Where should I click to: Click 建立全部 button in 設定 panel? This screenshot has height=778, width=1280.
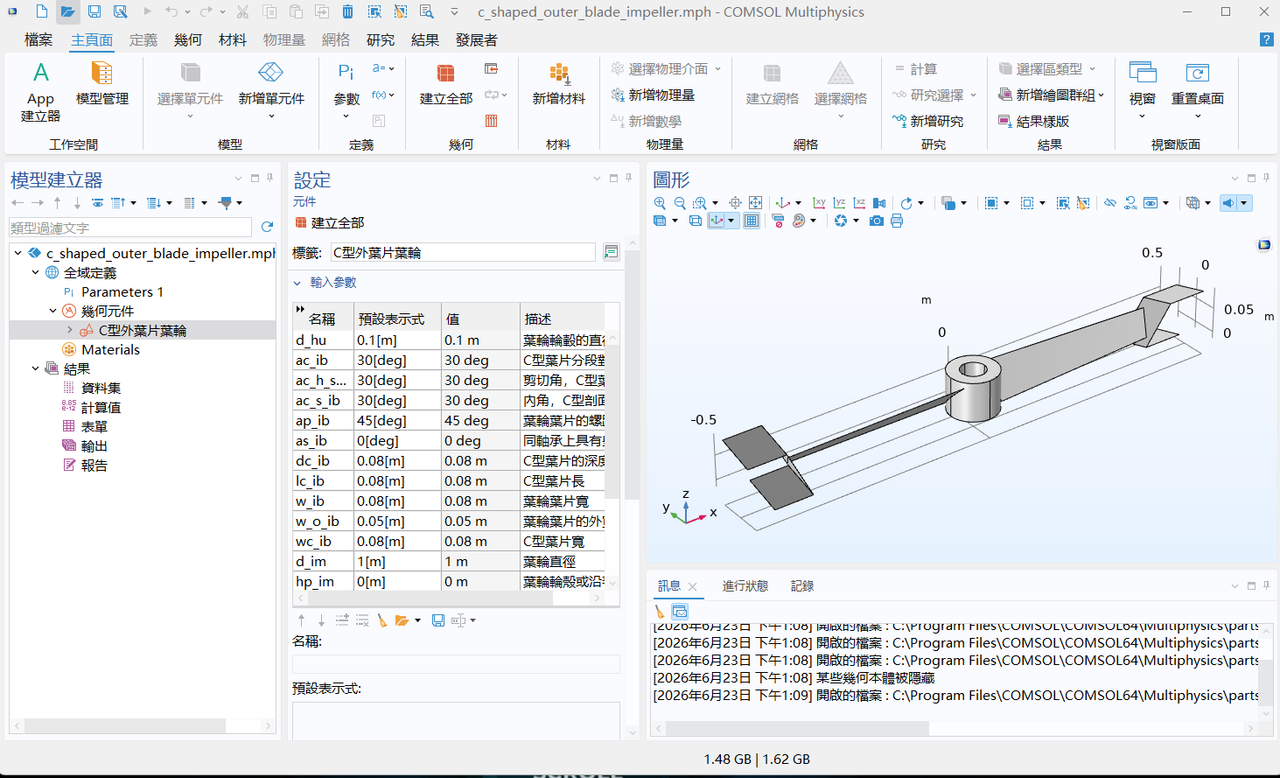pyautogui.click(x=330, y=223)
